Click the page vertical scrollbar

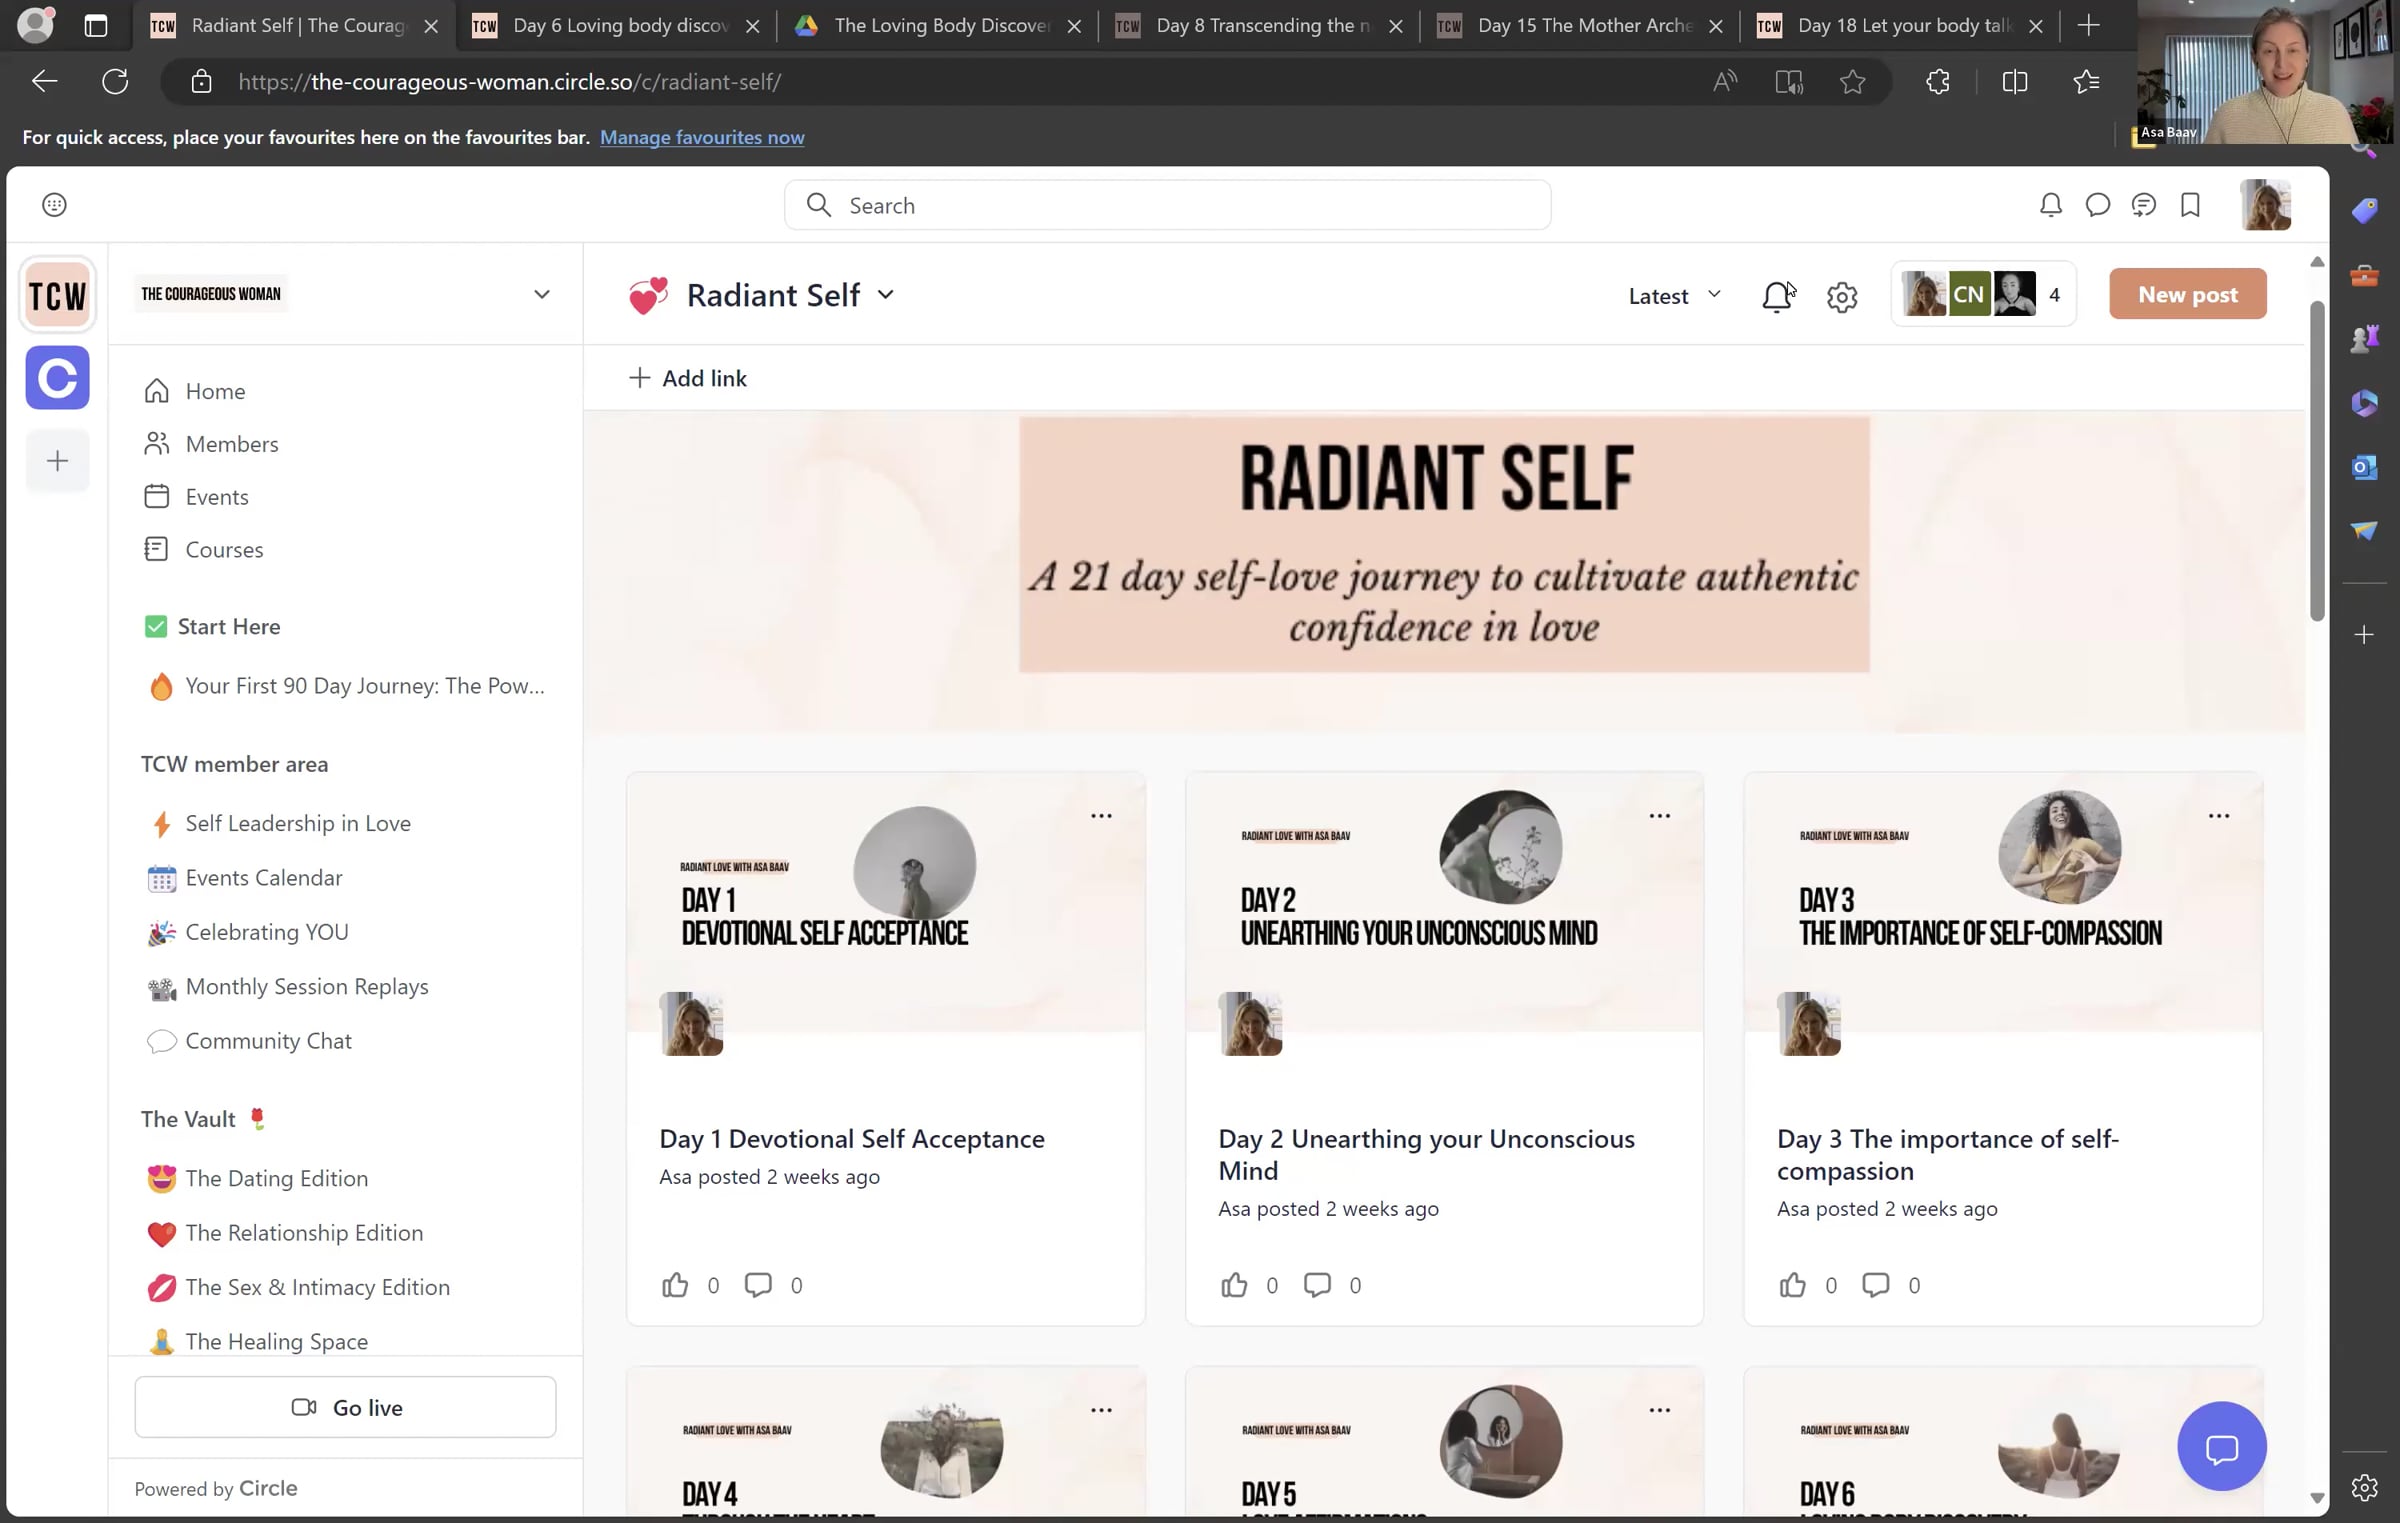click(2317, 460)
